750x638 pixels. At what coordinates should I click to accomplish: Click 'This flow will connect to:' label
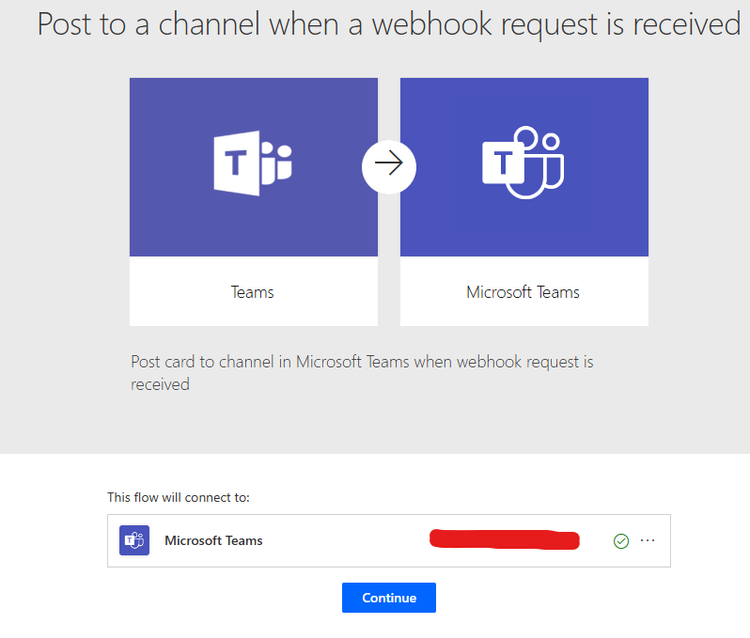coord(178,497)
